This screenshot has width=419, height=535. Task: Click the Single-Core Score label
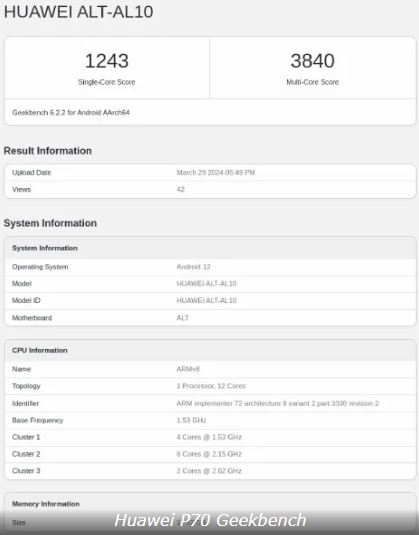pos(106,82)
